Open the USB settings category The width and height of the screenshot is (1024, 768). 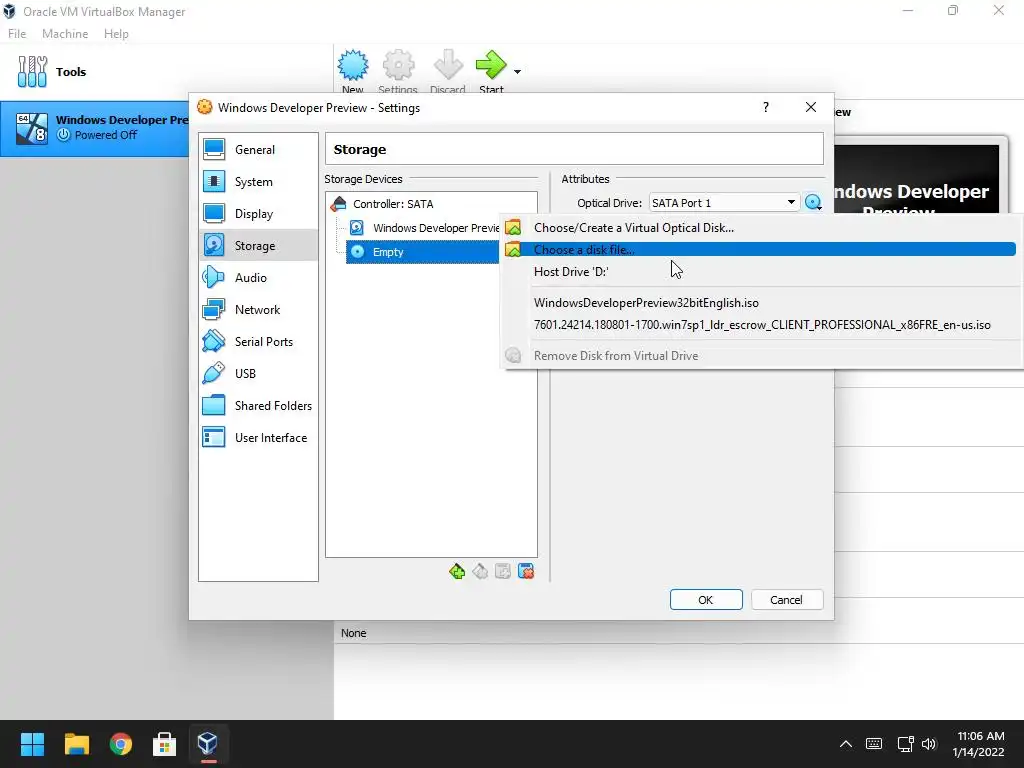coord(258,374)
